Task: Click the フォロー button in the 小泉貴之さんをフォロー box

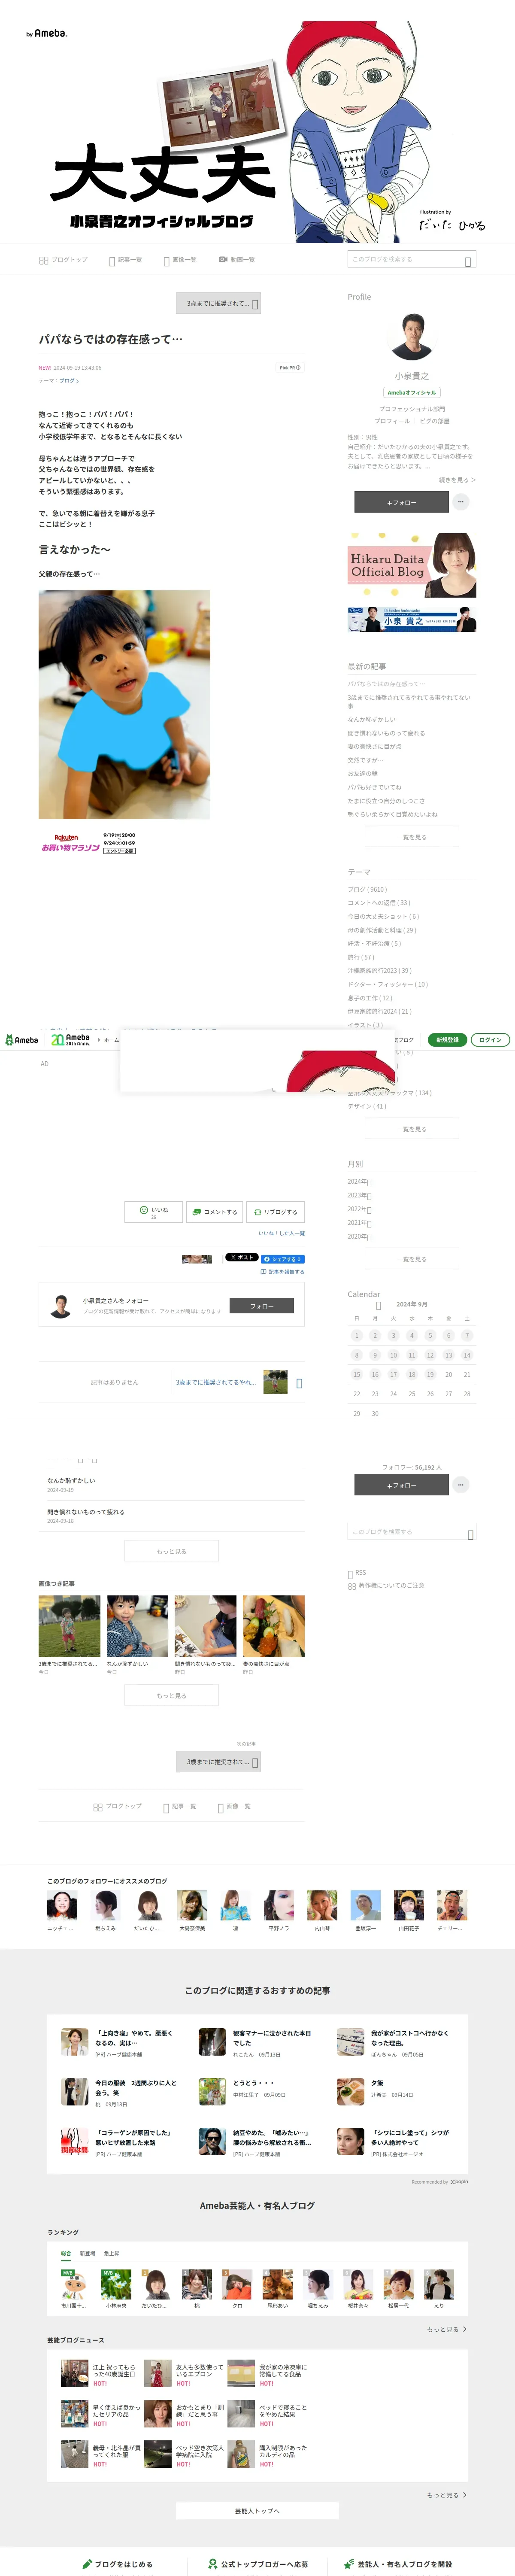Action: tap(262, 1306)
